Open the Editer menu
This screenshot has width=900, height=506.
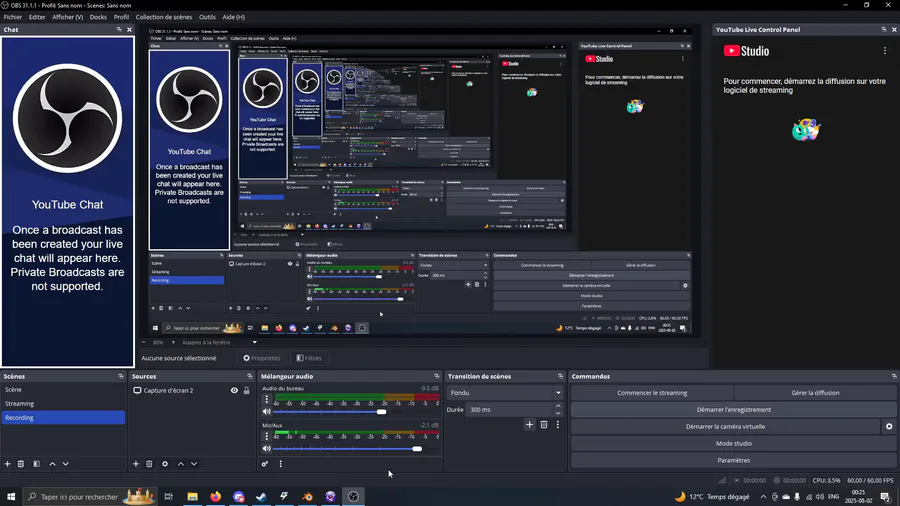37,17
